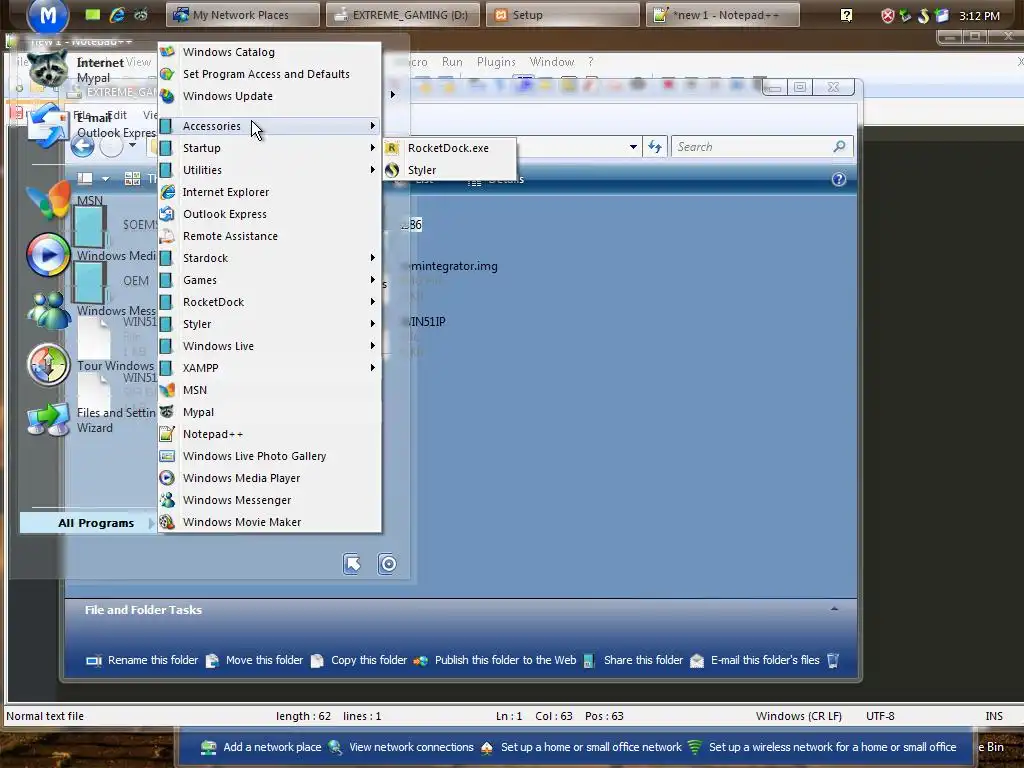
Task: Launch Windows Movie Maker
Action: [x=269, y=522]
